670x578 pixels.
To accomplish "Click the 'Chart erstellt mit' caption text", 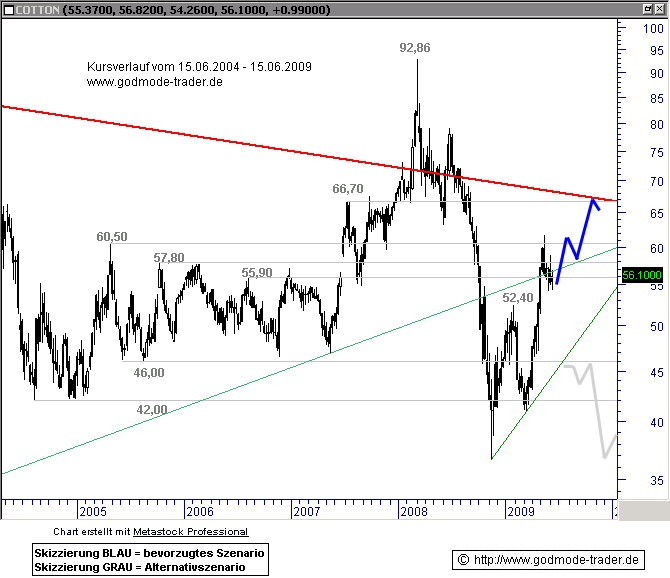I will pos(91,531).
